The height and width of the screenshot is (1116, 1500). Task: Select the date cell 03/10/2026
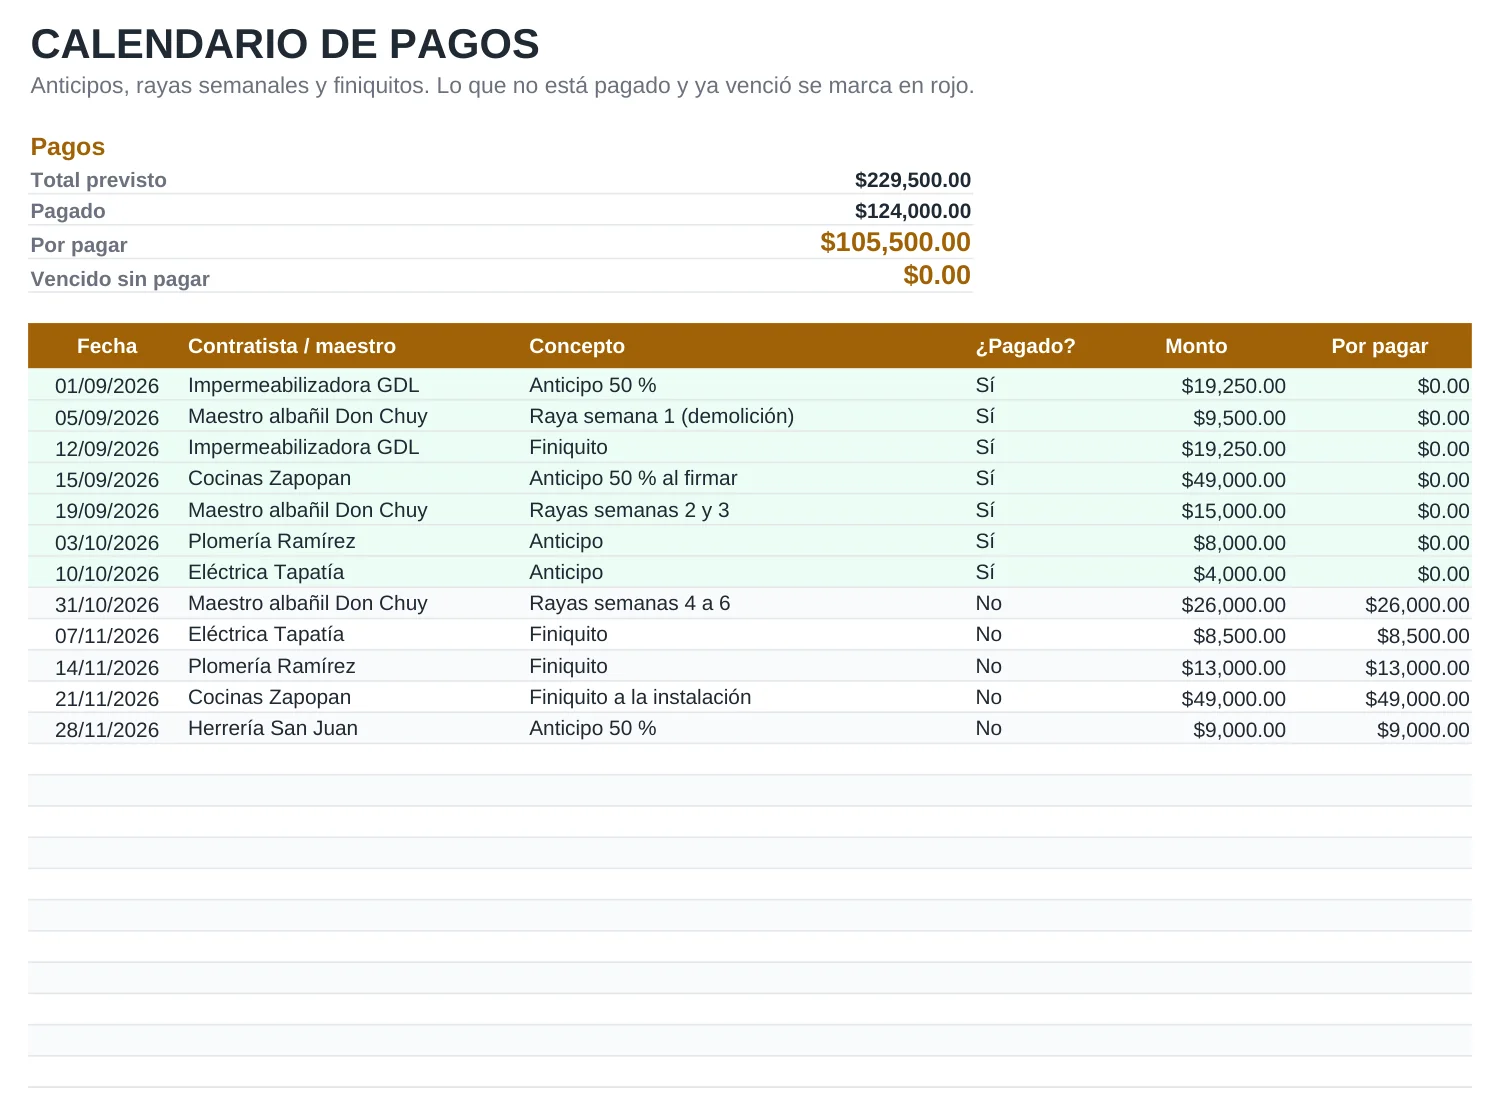[x=107, y=543]
